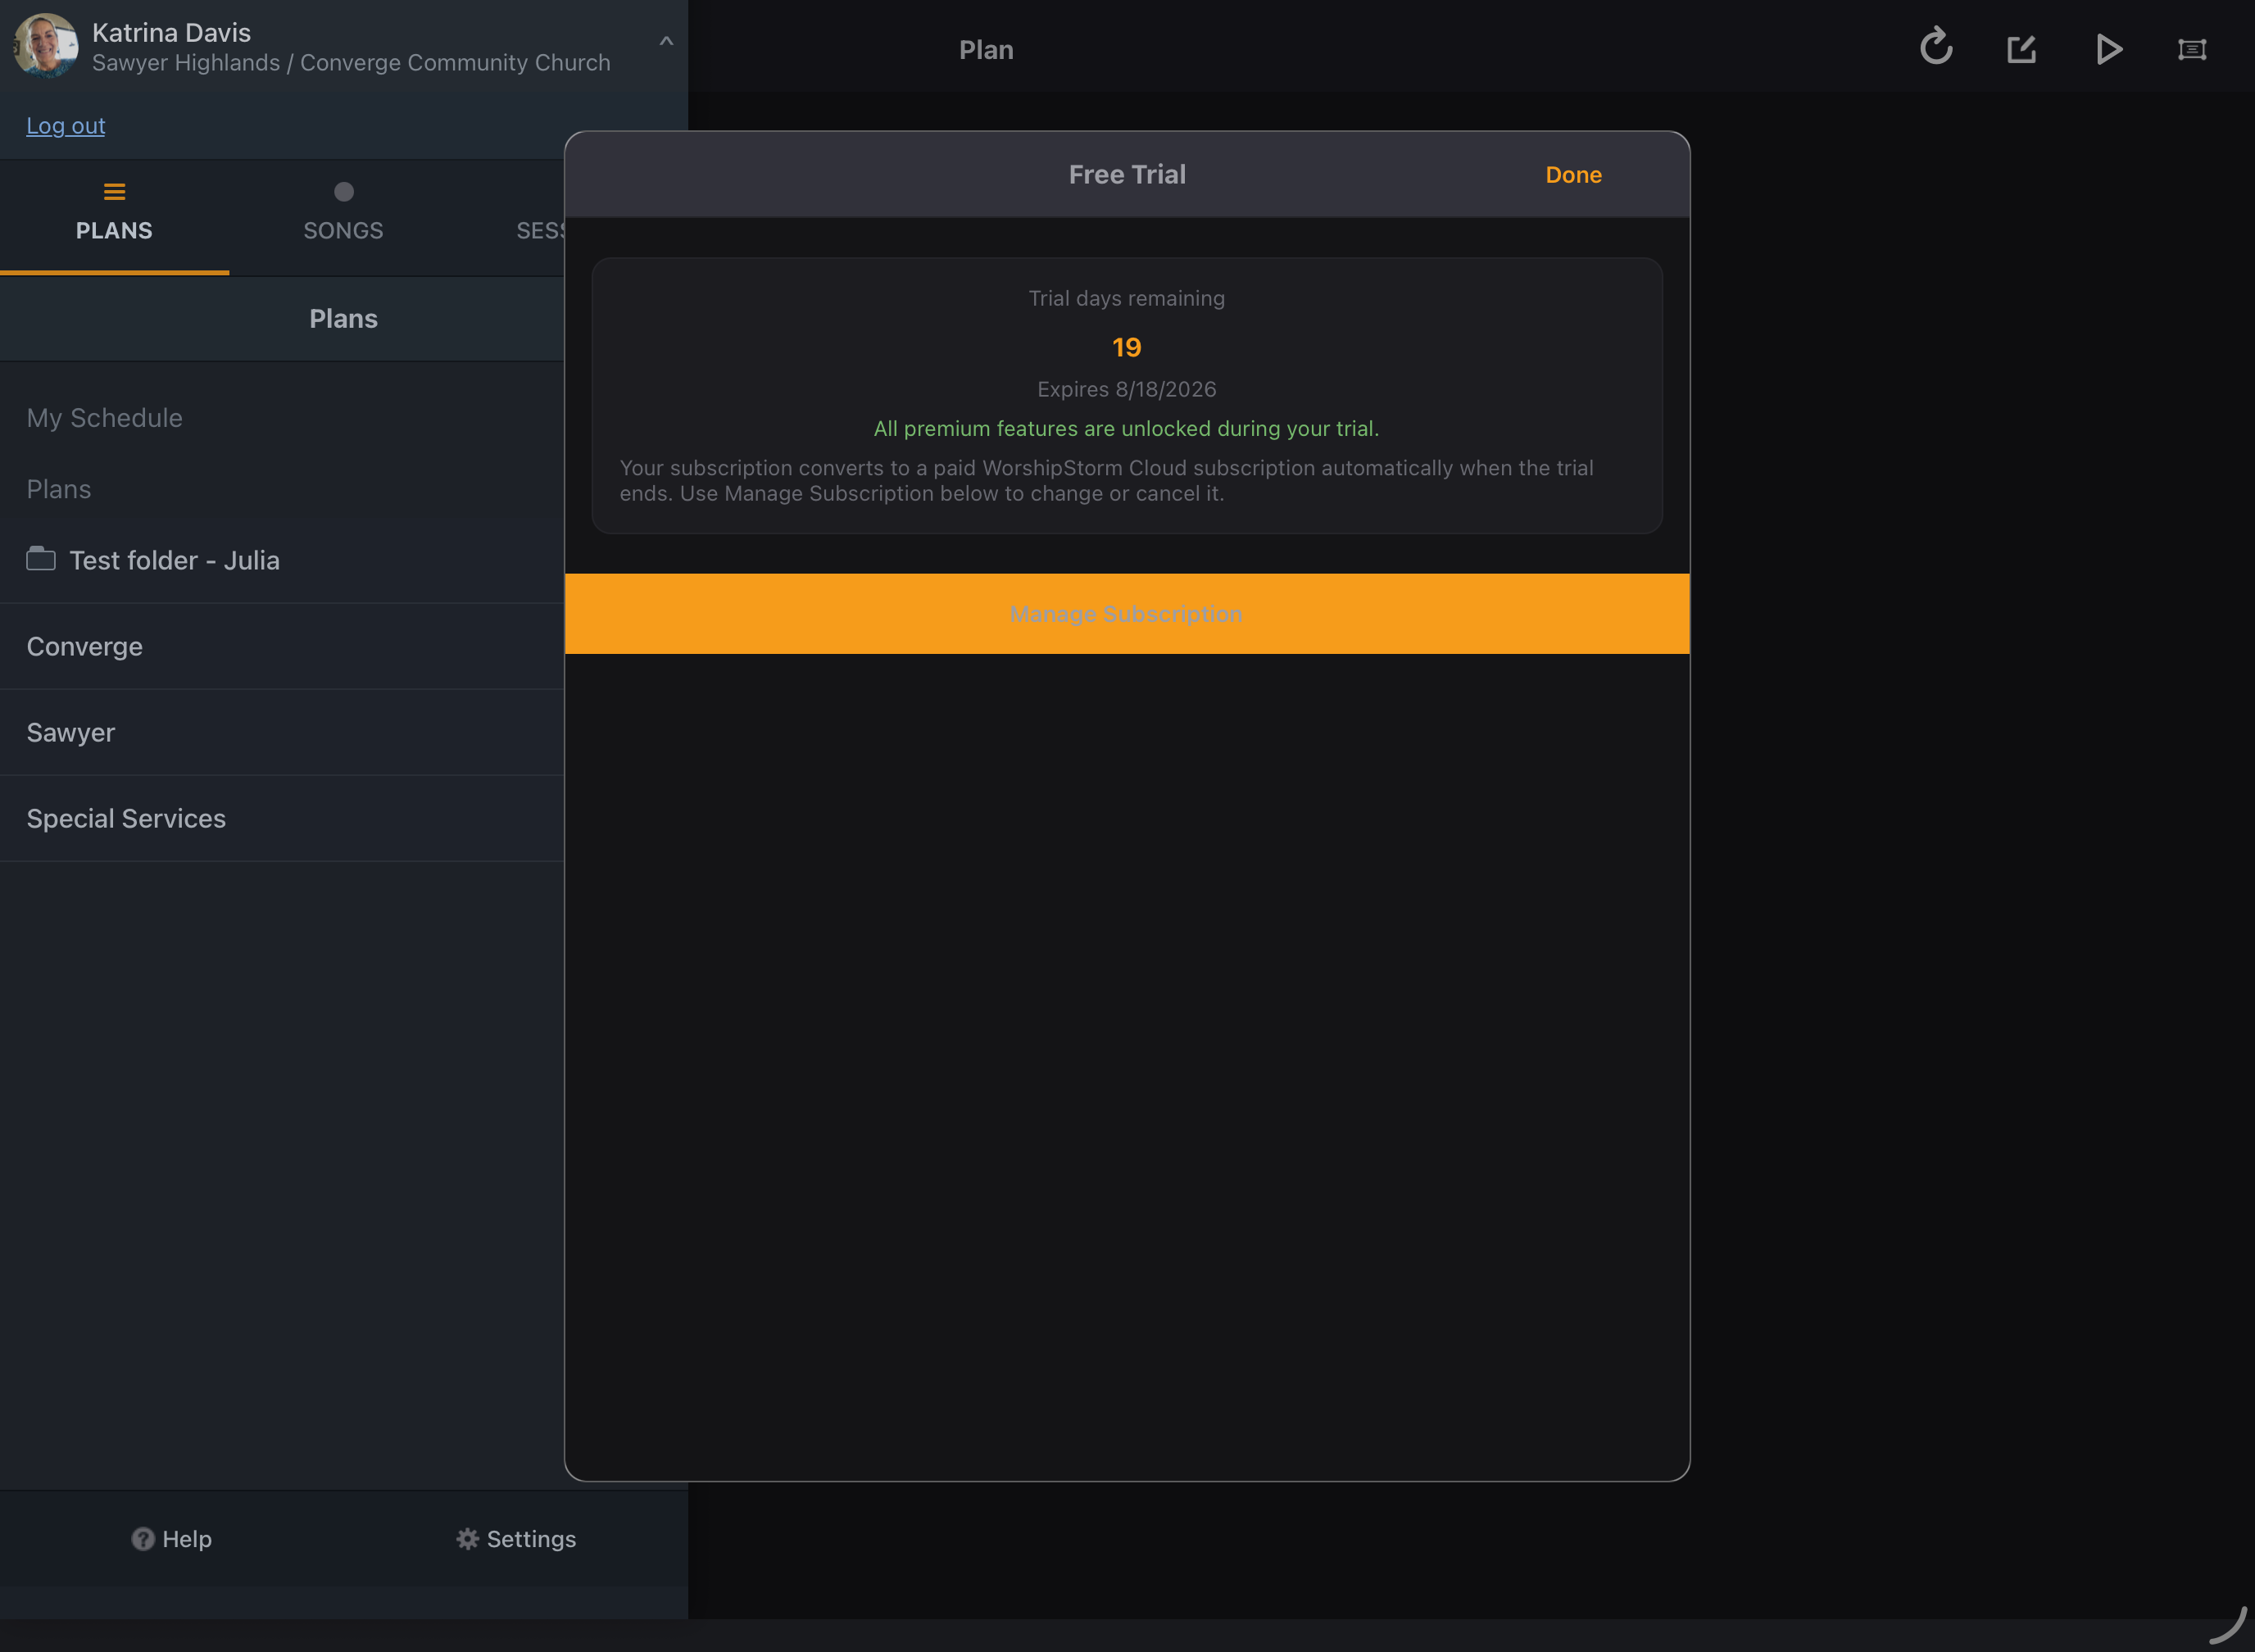Open the Converge folder row

[282, 646]
